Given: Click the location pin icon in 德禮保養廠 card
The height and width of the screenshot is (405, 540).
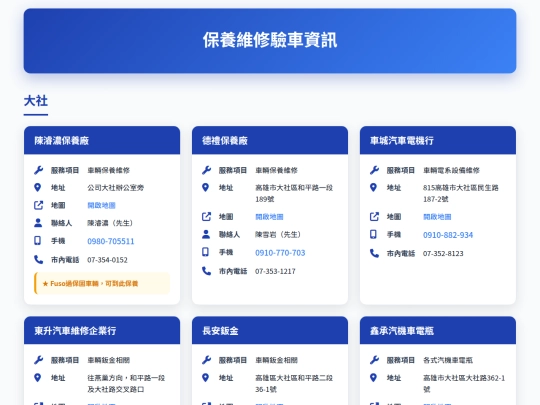Looking at the screenshot, I should click(206, 187).
